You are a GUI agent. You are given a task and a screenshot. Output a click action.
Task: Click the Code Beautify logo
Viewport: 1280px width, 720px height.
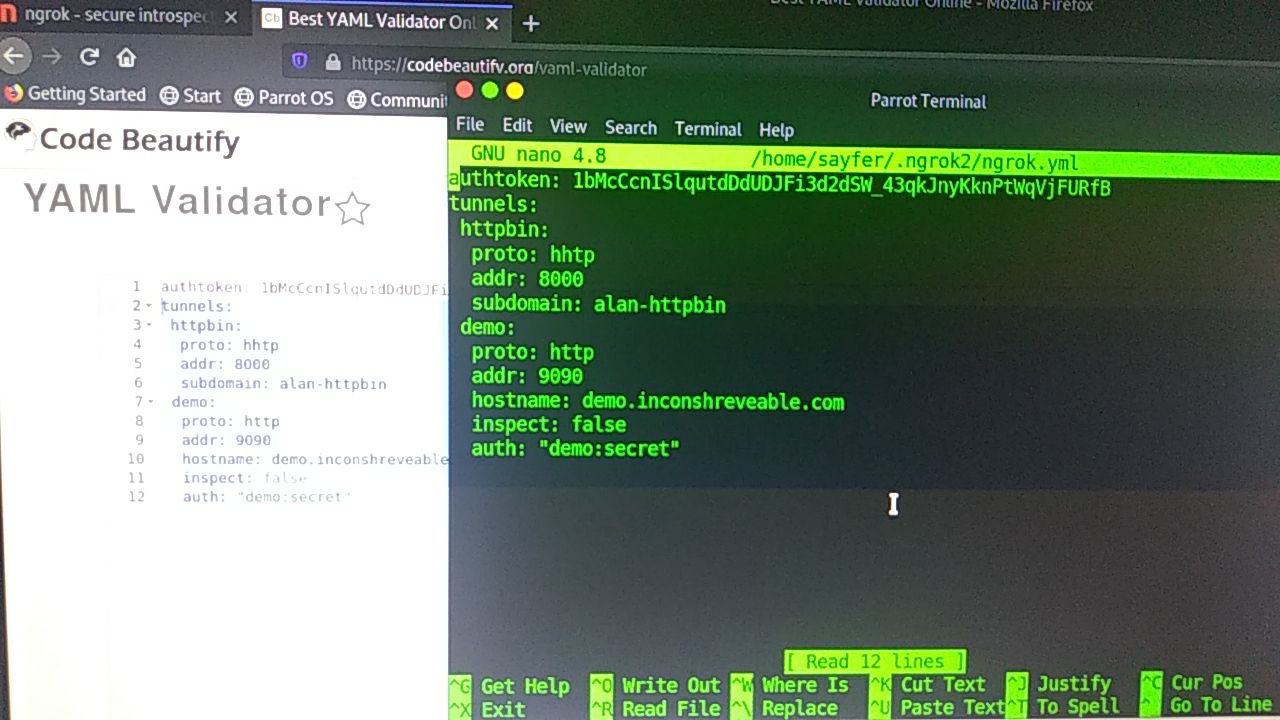122,139
